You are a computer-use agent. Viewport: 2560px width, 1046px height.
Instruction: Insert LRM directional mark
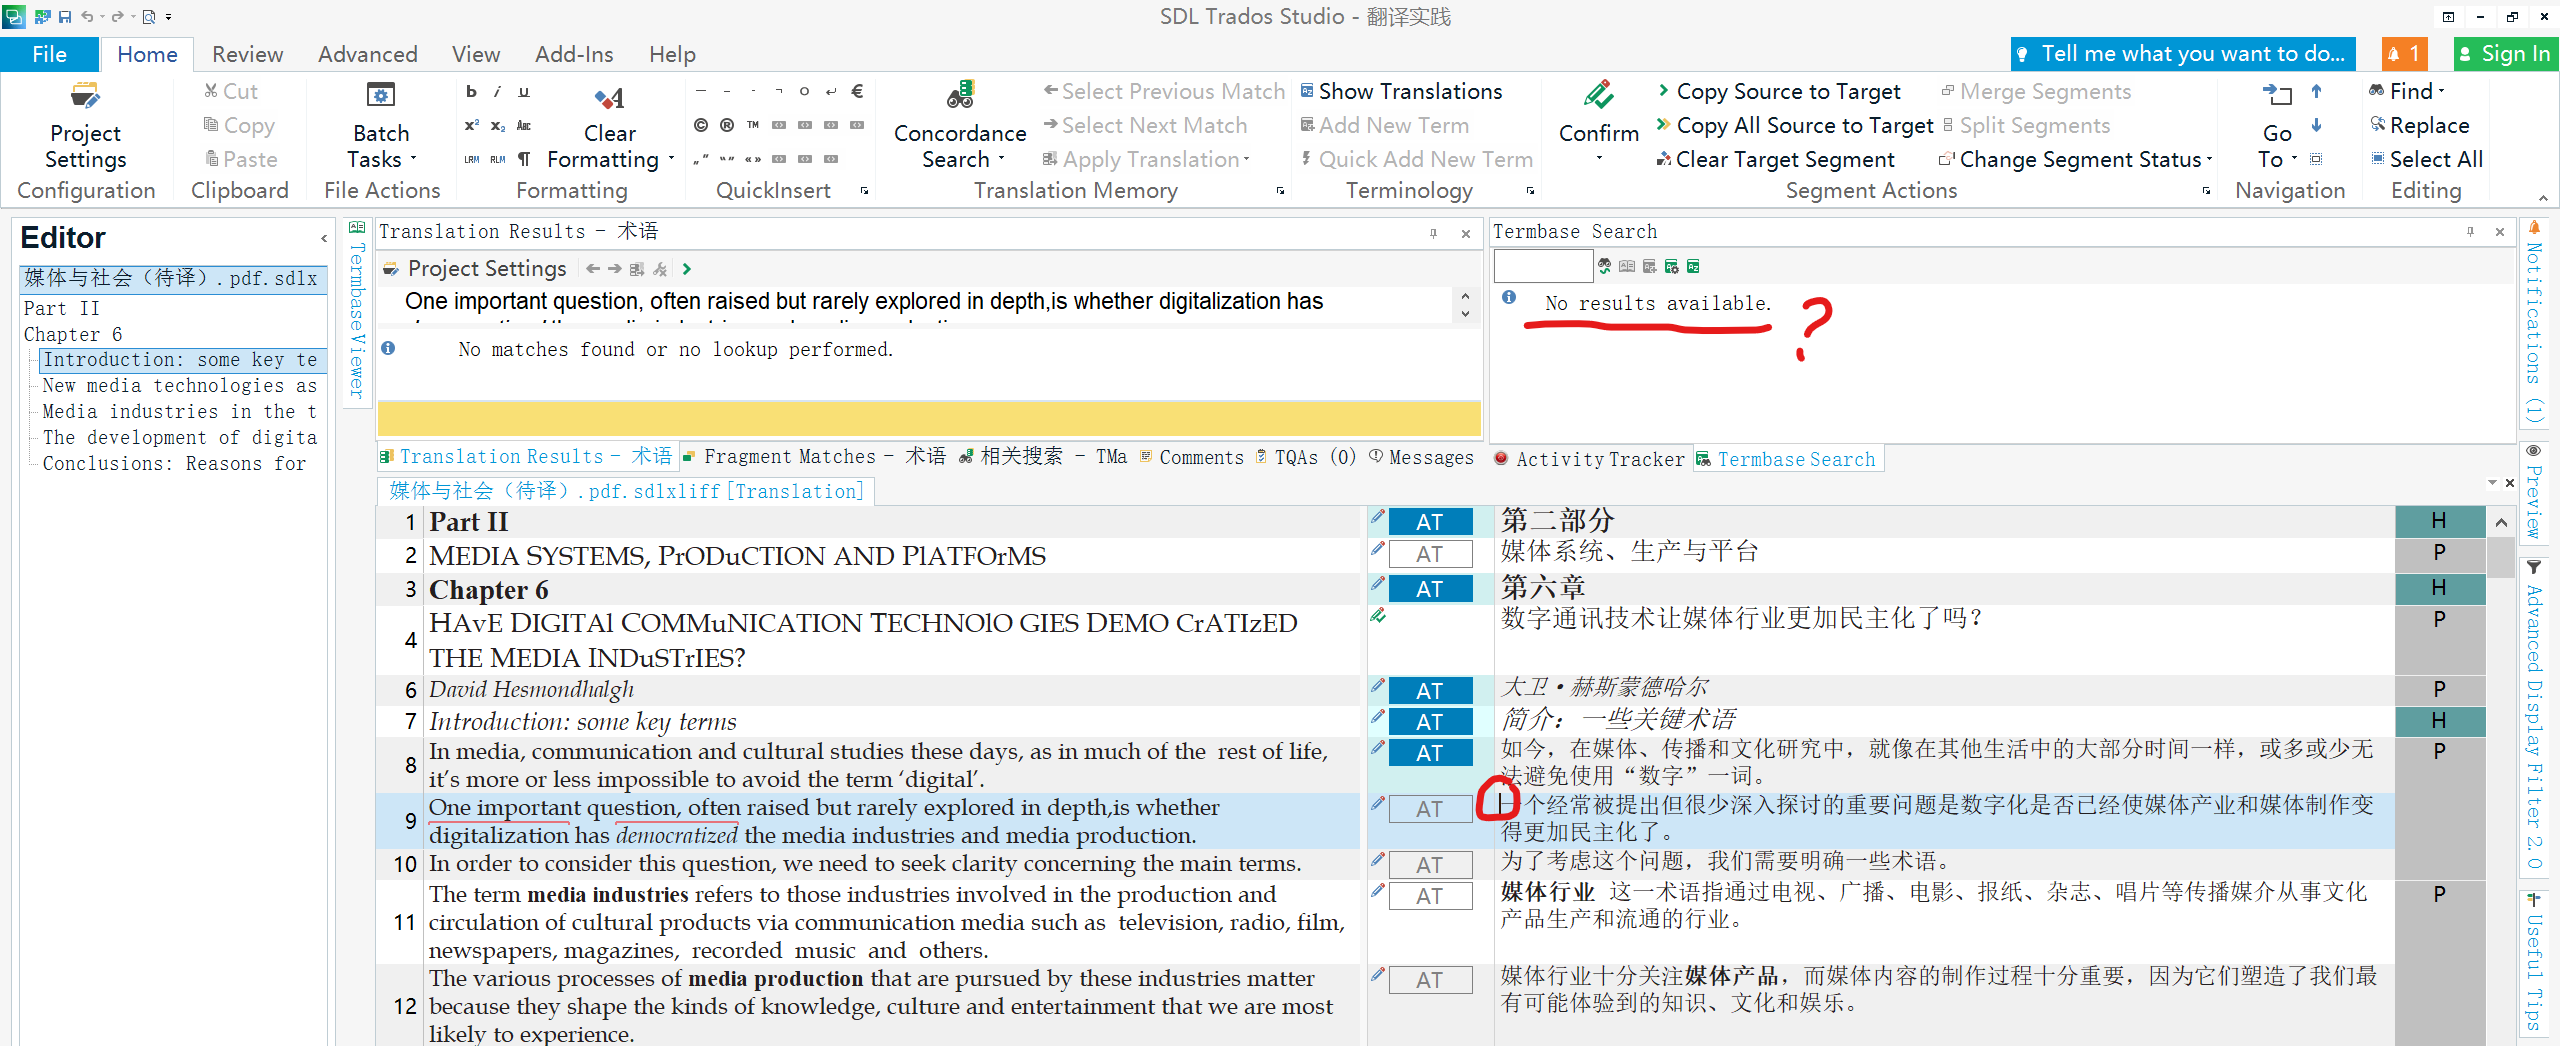pyautogui.click(x=471, y=159)
